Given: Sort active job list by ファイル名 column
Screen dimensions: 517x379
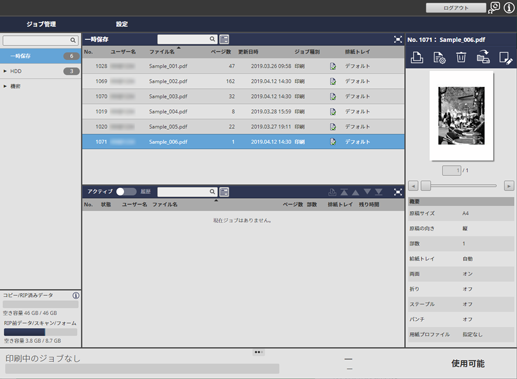Looking at the screenshot, I should tap(165, 205).
